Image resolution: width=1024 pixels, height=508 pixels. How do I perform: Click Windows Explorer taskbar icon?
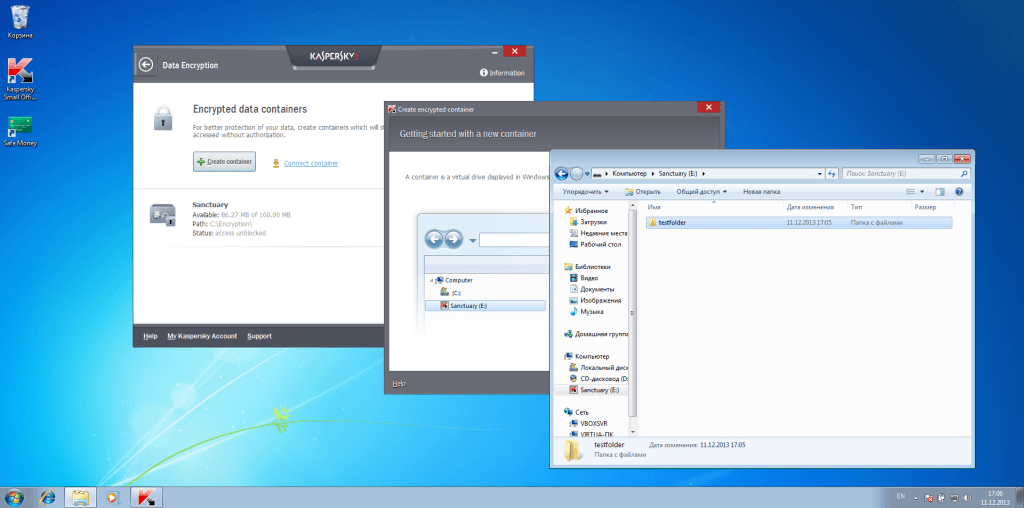(80, 498)
